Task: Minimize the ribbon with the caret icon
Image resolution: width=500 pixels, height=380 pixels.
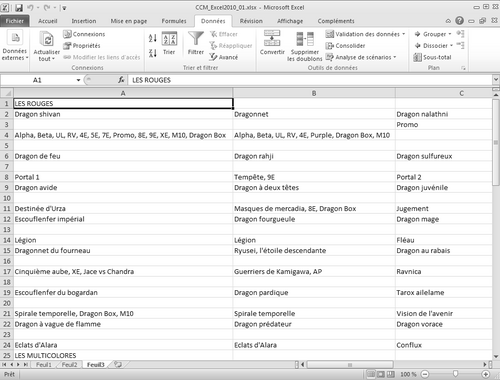Action: [x=448, y=21]
